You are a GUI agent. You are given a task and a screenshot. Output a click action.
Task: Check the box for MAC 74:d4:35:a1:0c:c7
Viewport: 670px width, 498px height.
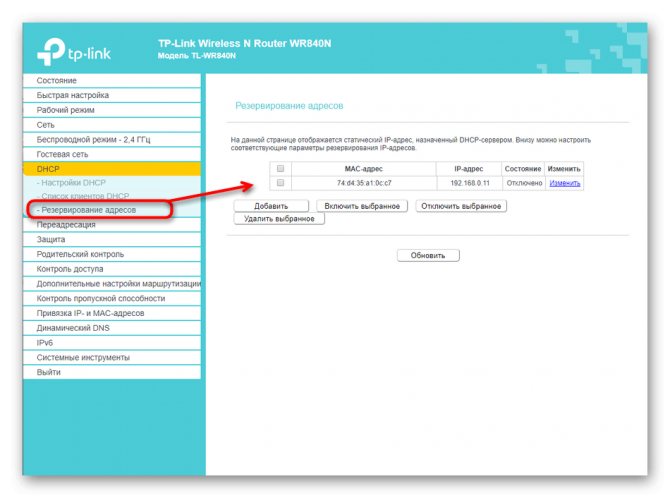click(x=280, y=183)
